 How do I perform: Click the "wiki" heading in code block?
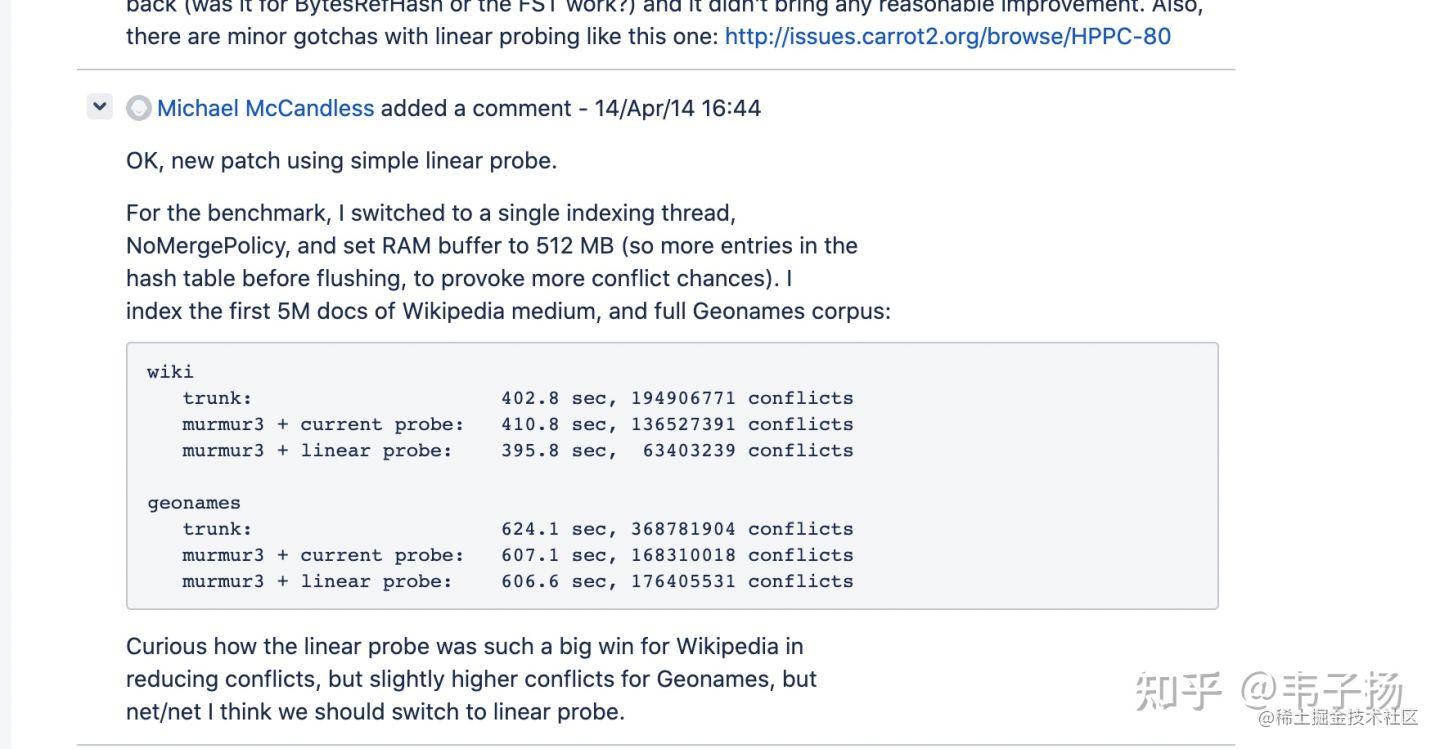[170, 372]
